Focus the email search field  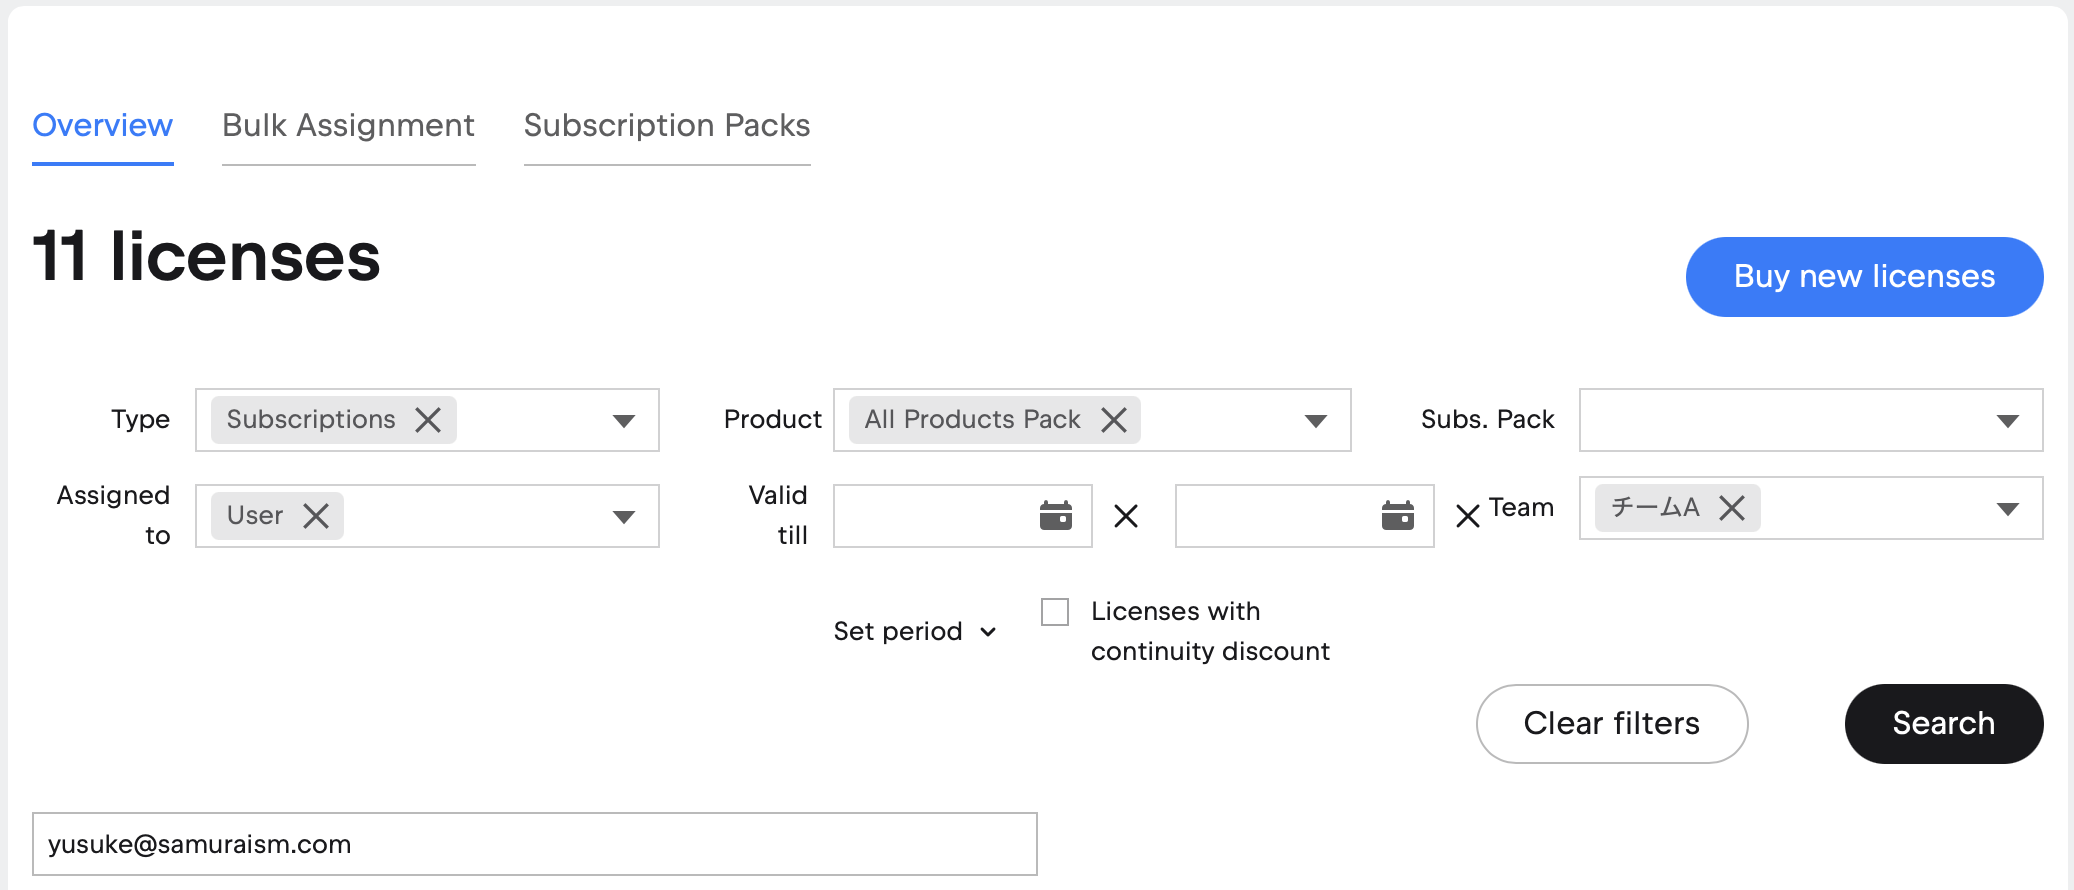[x=535, y=844]
